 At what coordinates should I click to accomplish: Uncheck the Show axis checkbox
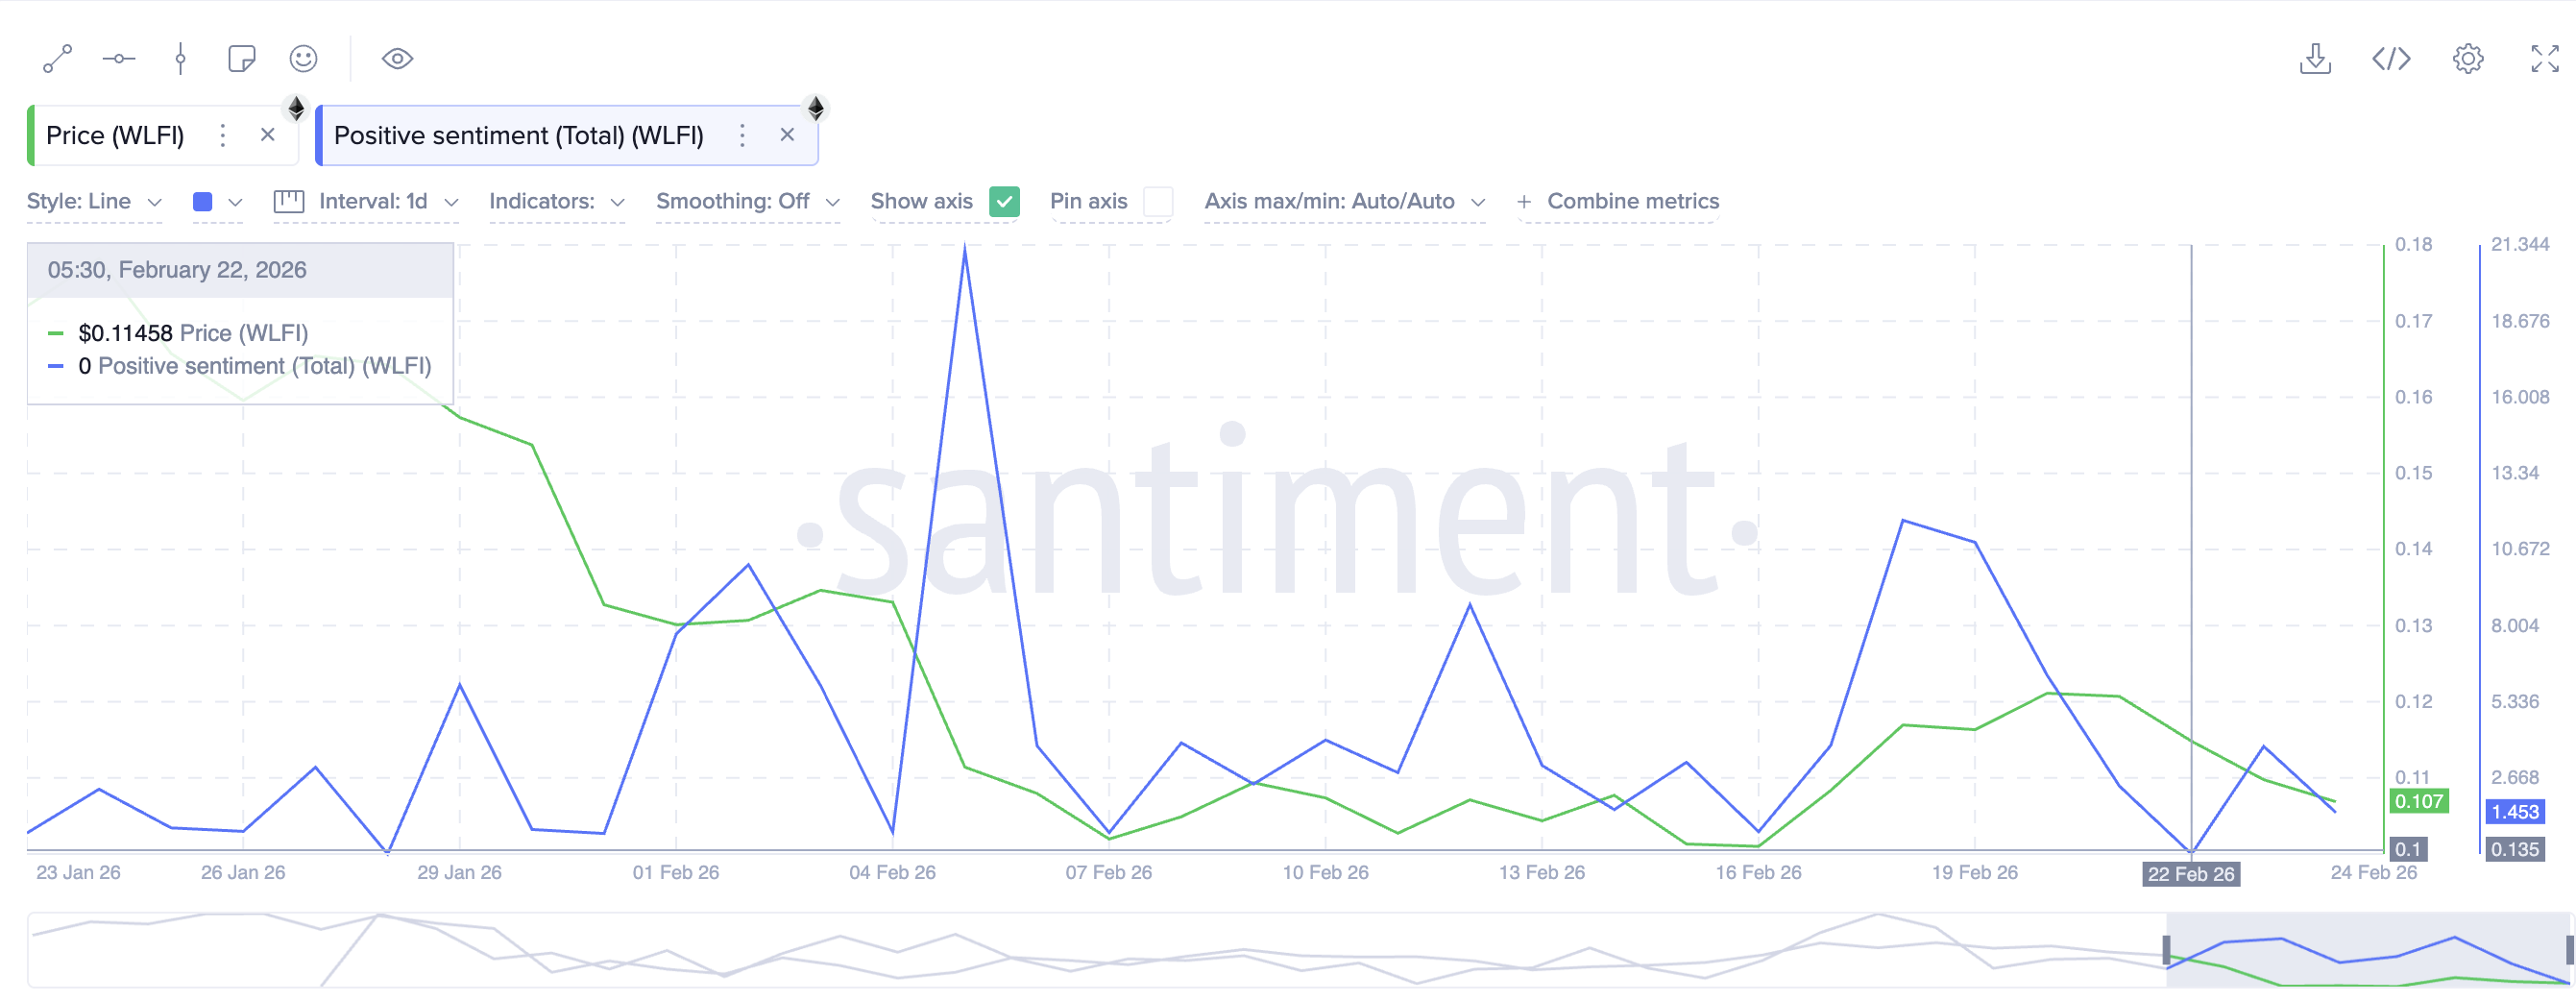(1003, 202)
